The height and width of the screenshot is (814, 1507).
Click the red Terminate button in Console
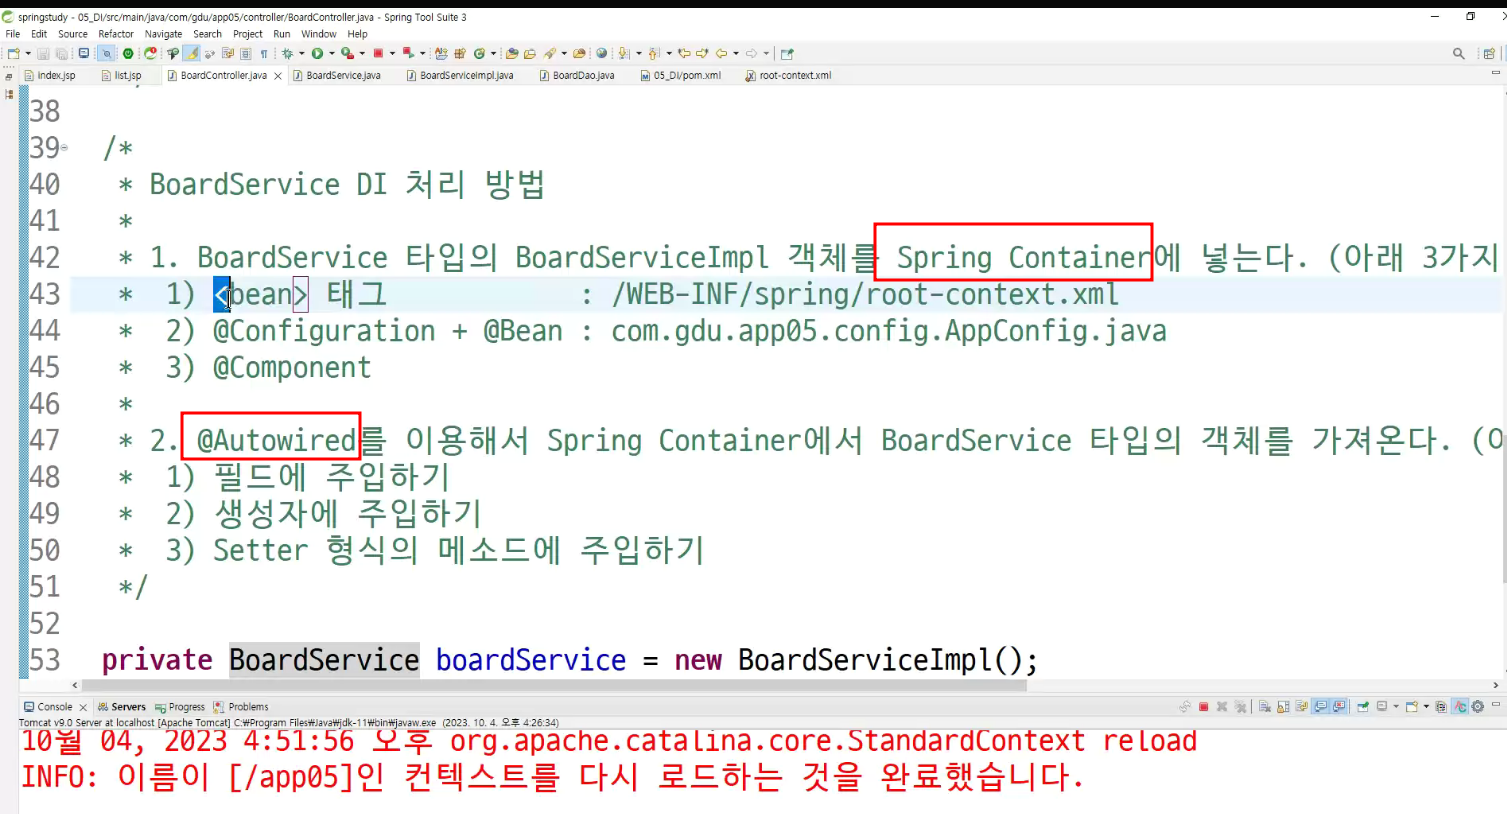(x=1204, y=707)
